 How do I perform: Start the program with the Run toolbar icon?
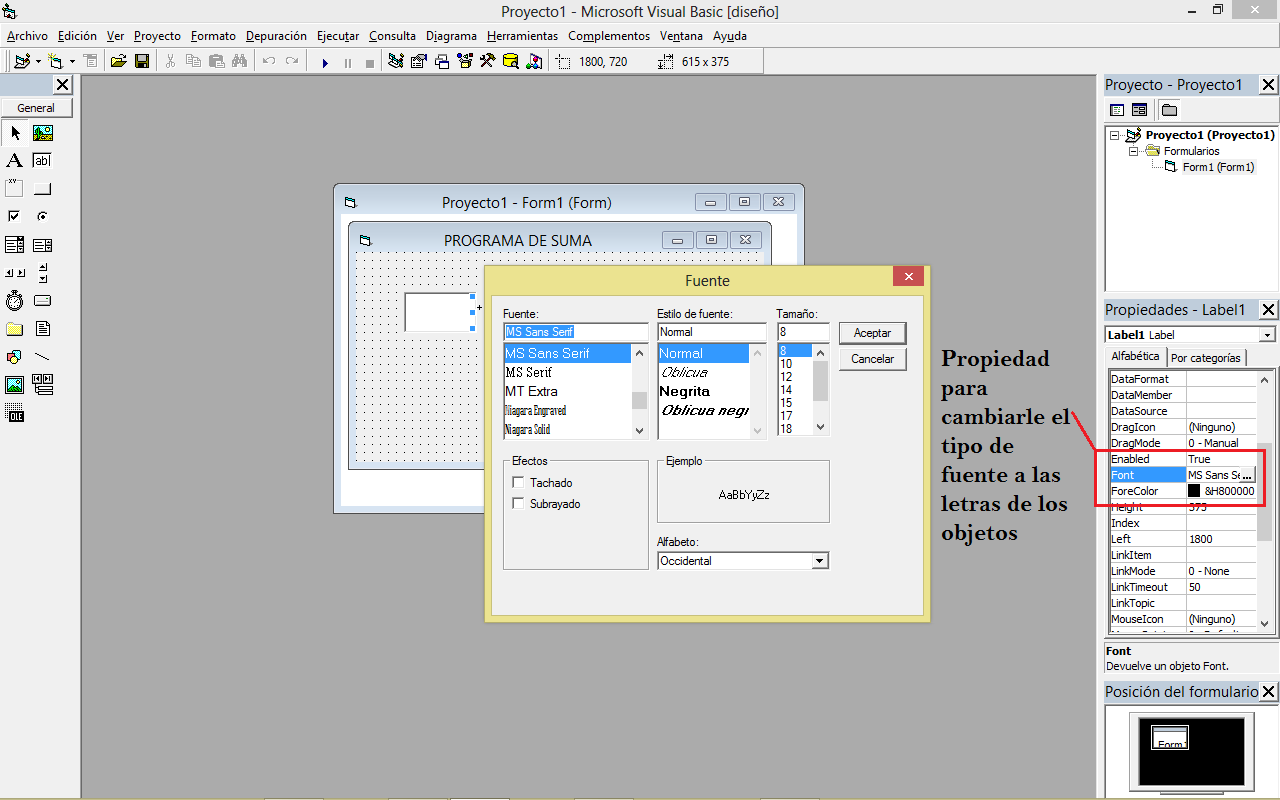tap(325, 61)
